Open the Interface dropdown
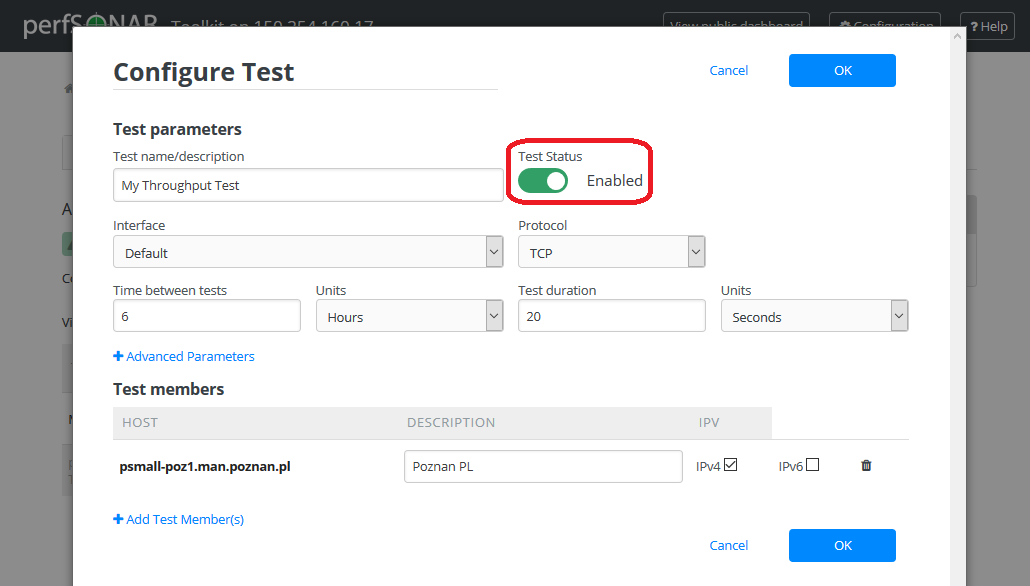The width and height of the screenshot is (1030, 586). click(308, 252)
